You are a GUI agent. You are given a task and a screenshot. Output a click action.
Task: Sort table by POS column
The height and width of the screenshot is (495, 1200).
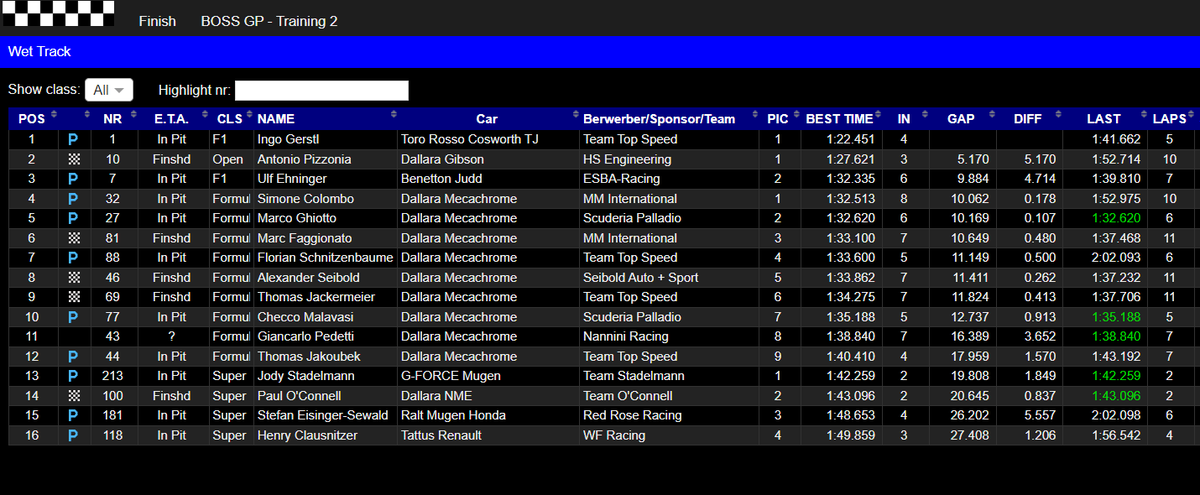[x=33, y=119]
